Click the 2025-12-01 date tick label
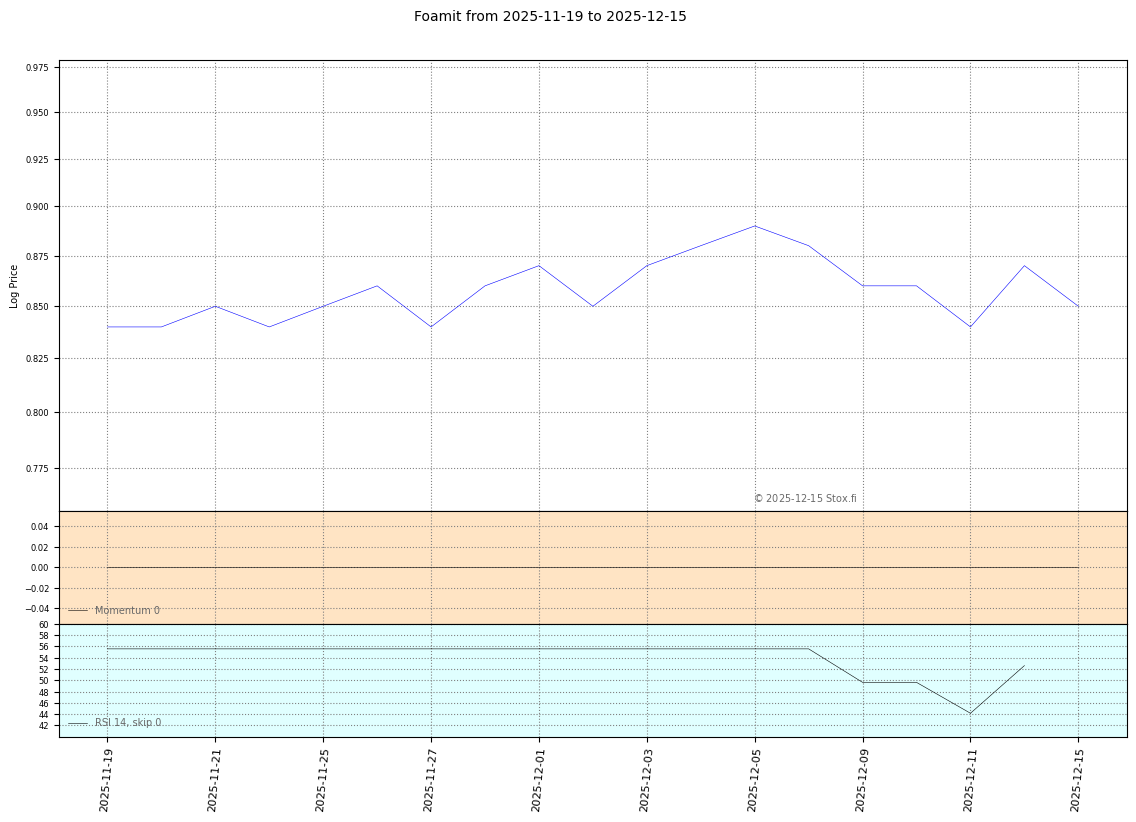Screen dimensions: 1136x822 pos(537,779)
